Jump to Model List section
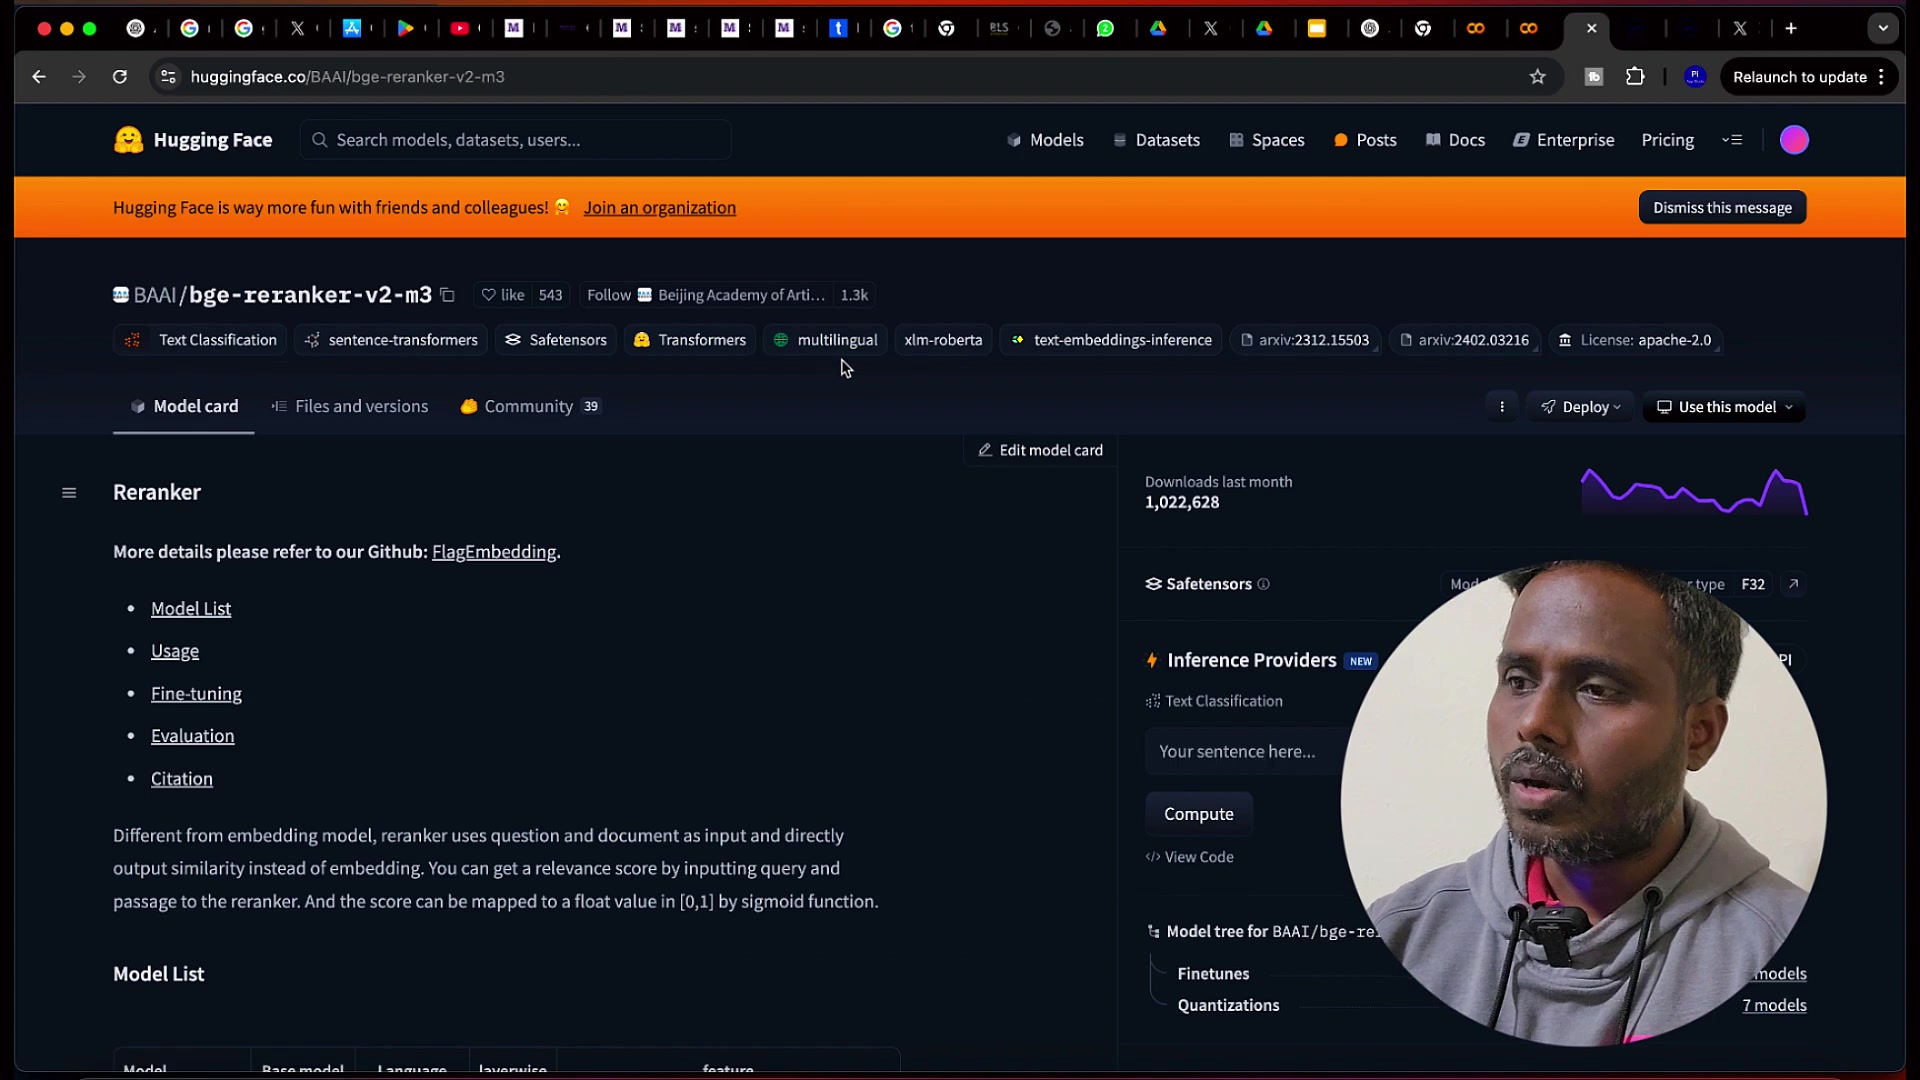This screenshot has height=1080, width=1920. pos(191,609)
